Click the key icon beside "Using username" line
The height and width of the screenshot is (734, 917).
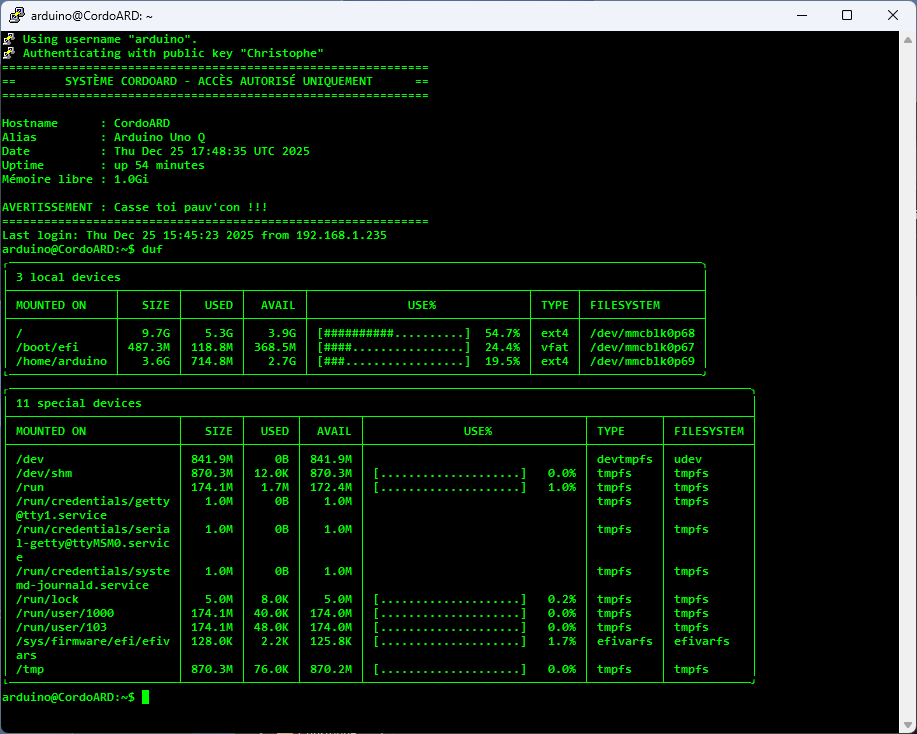(x=9, y=39)
